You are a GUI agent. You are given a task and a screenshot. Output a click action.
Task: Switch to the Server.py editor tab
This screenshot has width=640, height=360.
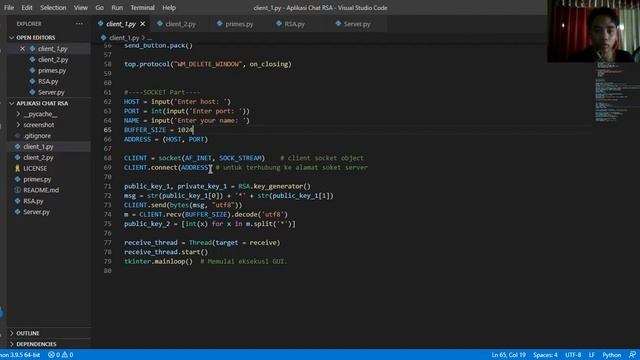click(x=356, y=24)
